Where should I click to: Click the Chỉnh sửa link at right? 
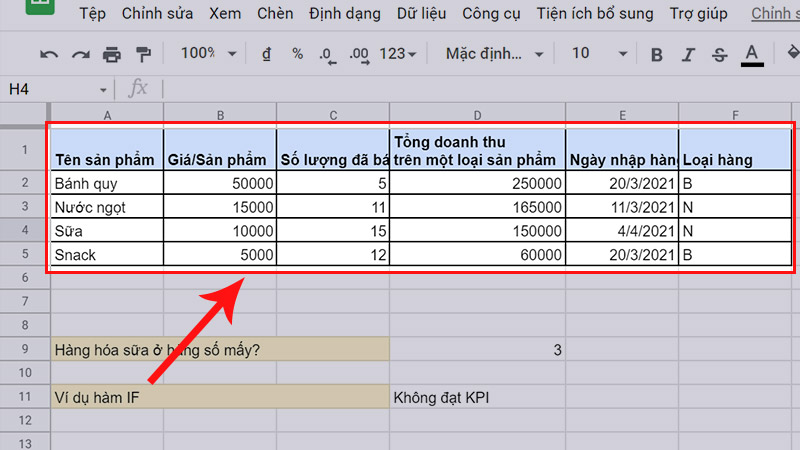click(x=776, y=14)
